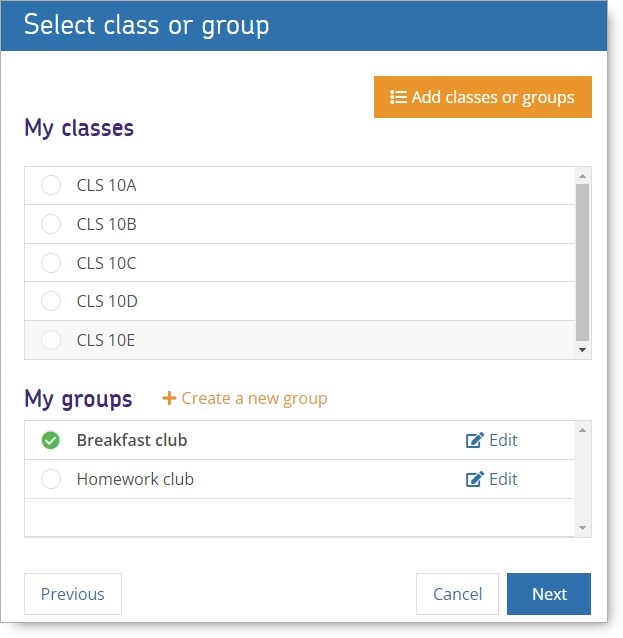This screenshot has width=623, height=638.
Task: Click the classes list scrollbar thumb
Action: (582, 262)
